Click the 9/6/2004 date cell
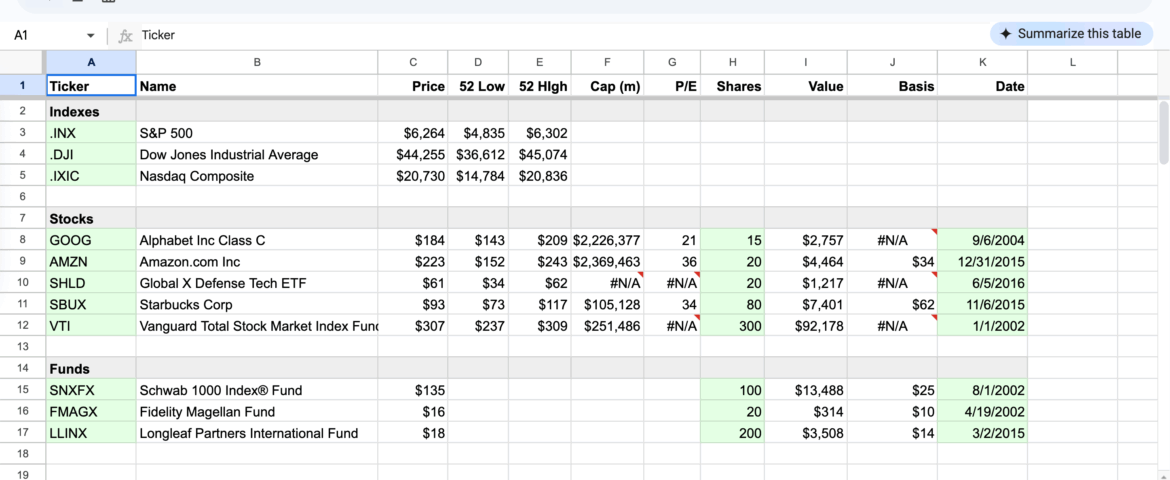 (983, 240)
